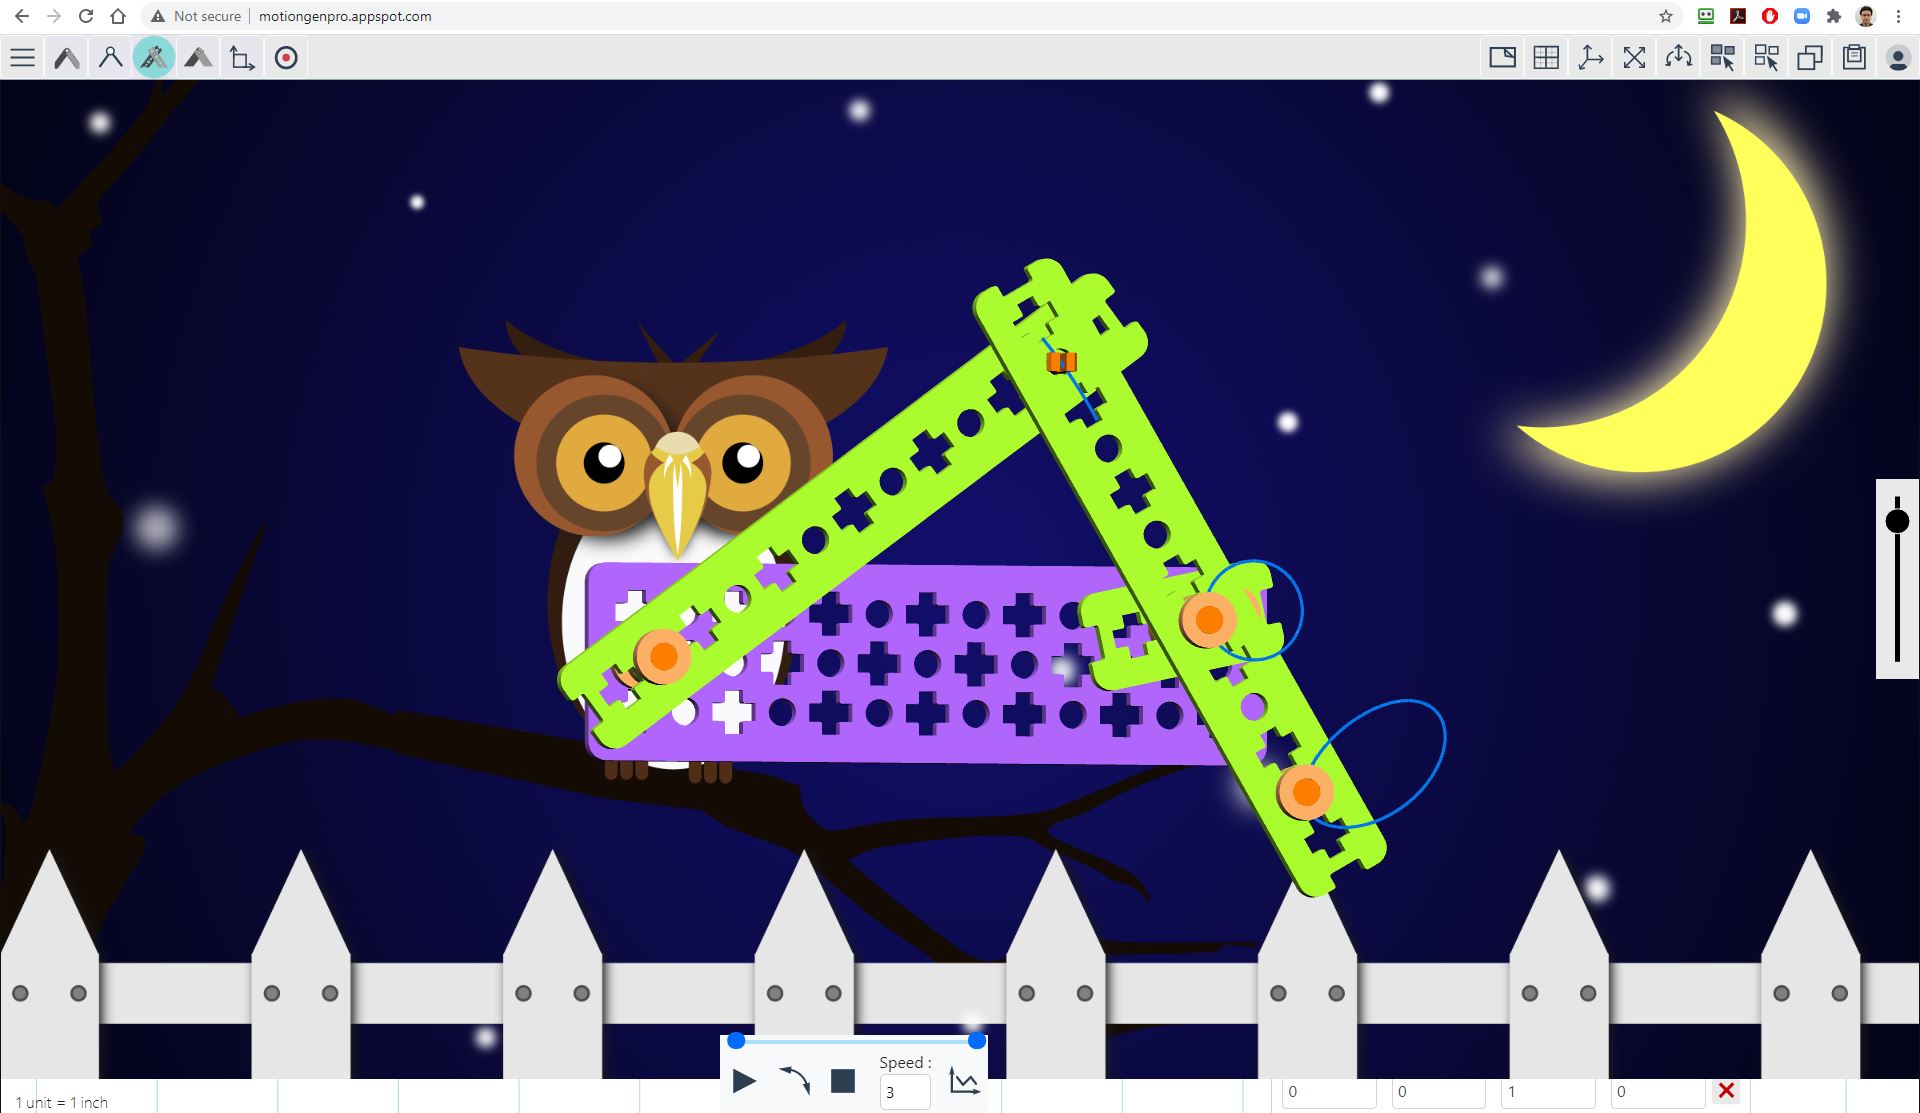Select the two-tone link tool icon
The height and width of the screenshot is (1113, 1920).
click(67, 58)
